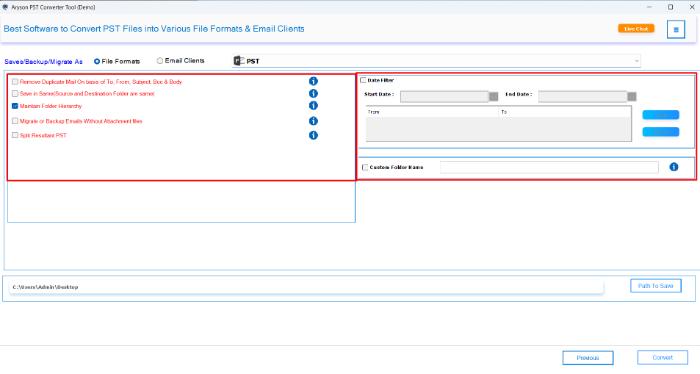The width and height of the screenshot is (700, 374).
Task: Enable Remove Duplicate Mail checkbox
Action: pos(15,82)
